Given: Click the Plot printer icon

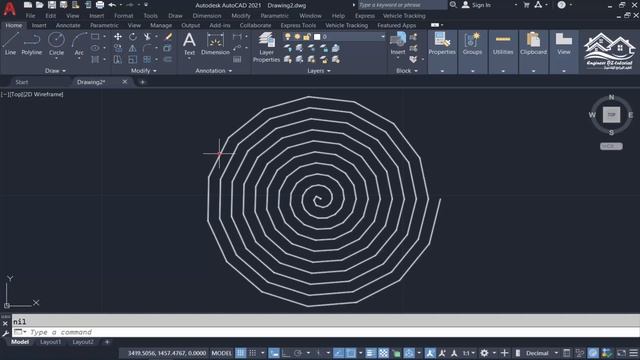Looking at the screenshot, I should (100, 5).
